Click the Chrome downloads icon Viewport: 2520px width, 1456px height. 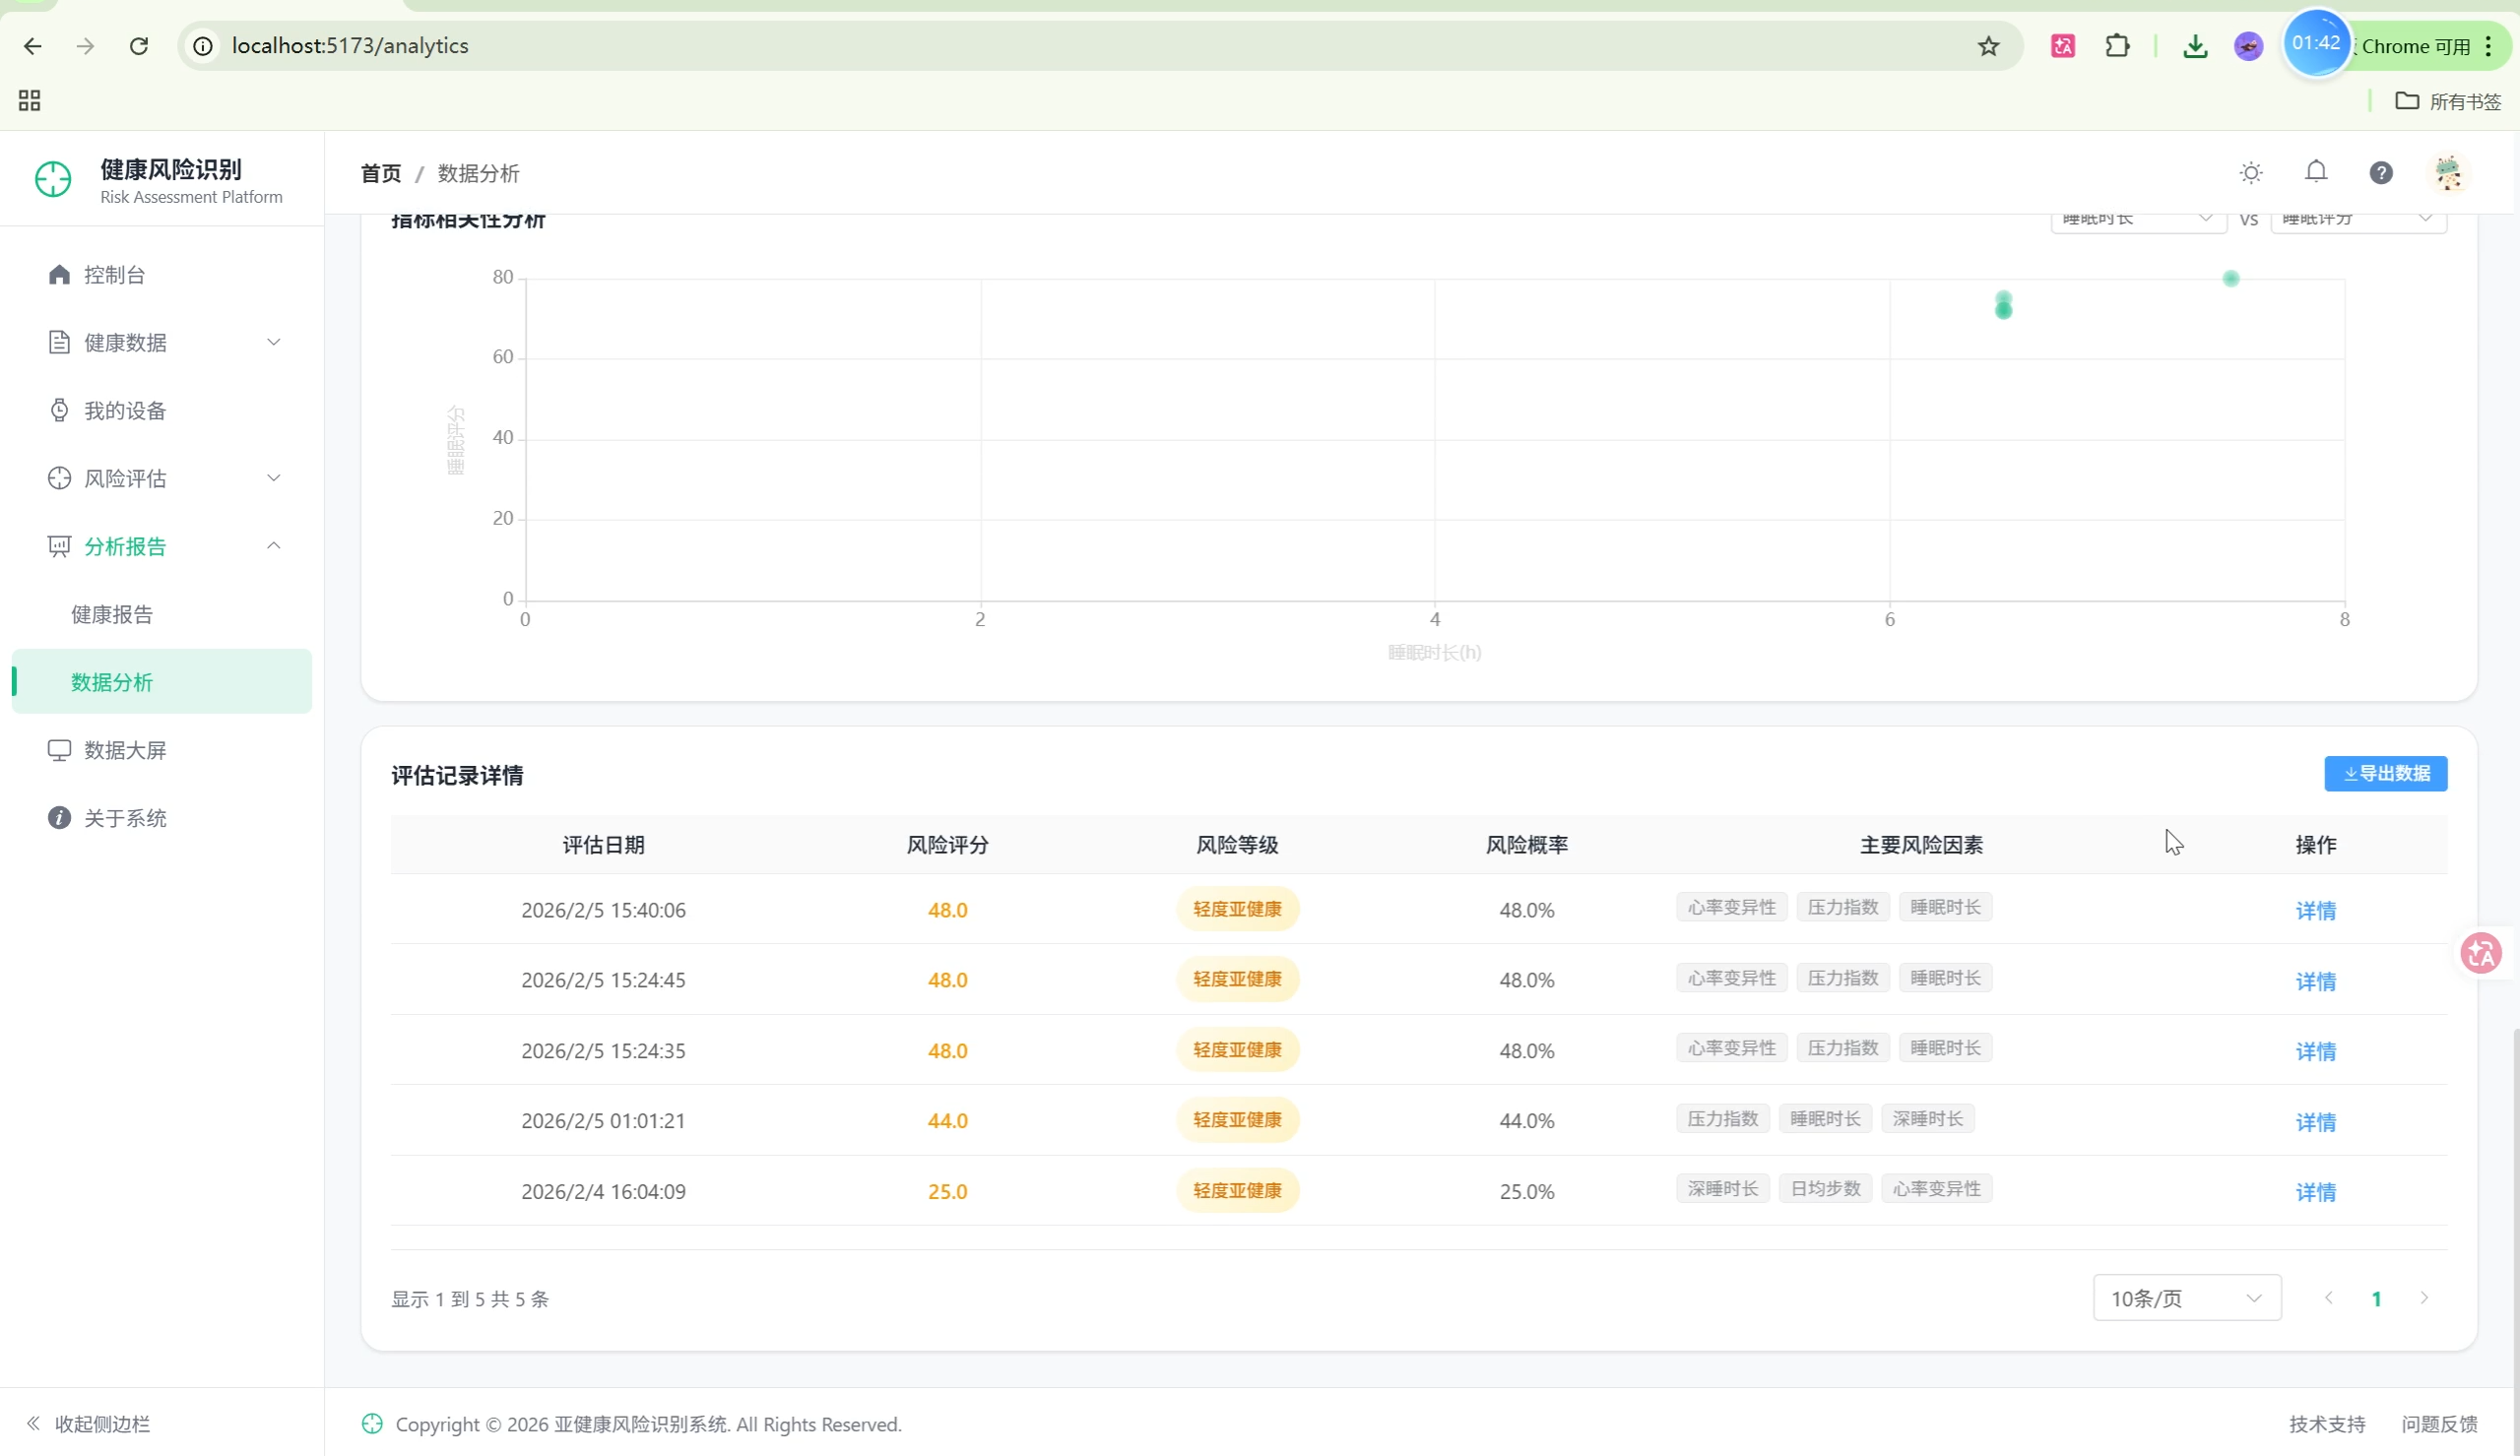(x=2194, y=46)
